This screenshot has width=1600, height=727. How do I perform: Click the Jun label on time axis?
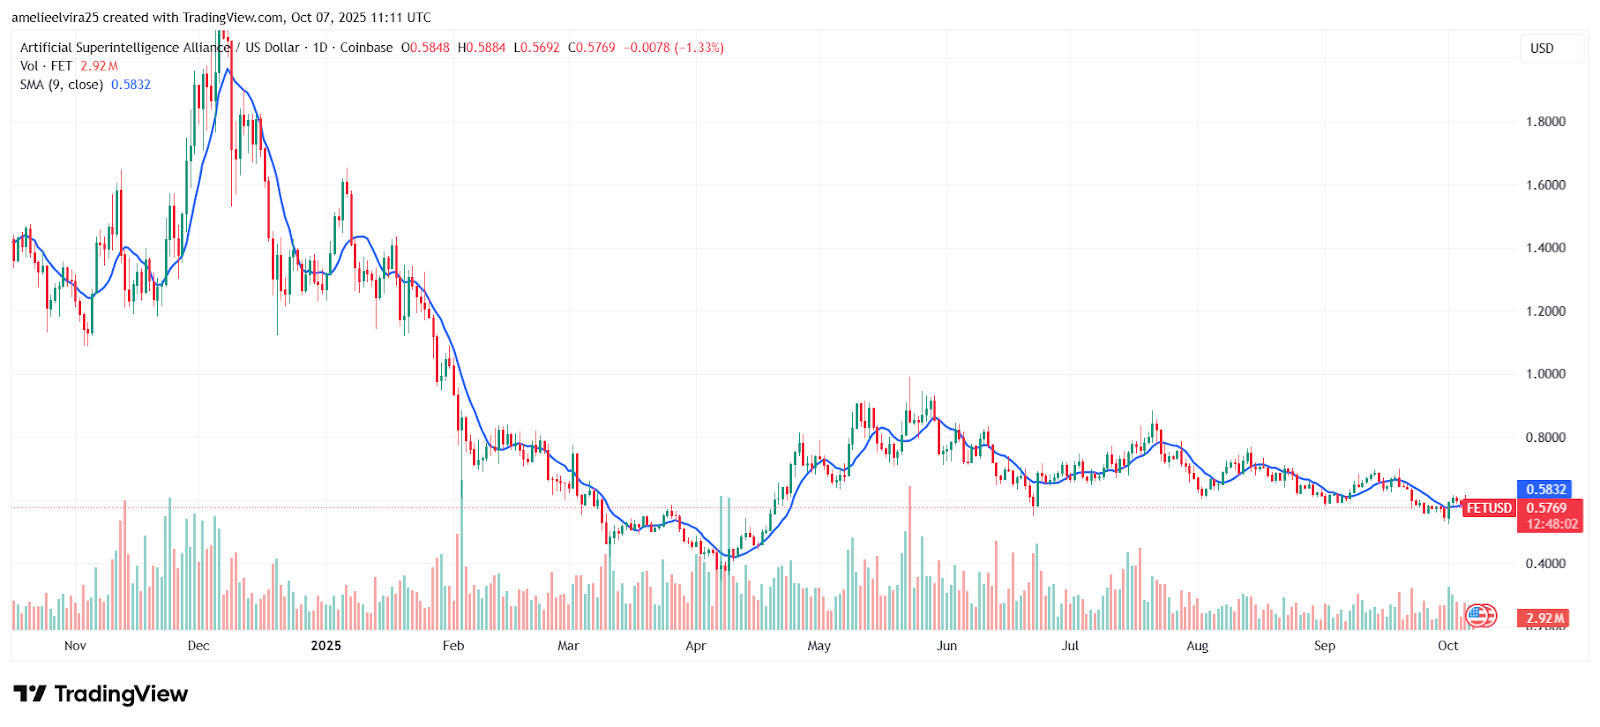(946, 646)
